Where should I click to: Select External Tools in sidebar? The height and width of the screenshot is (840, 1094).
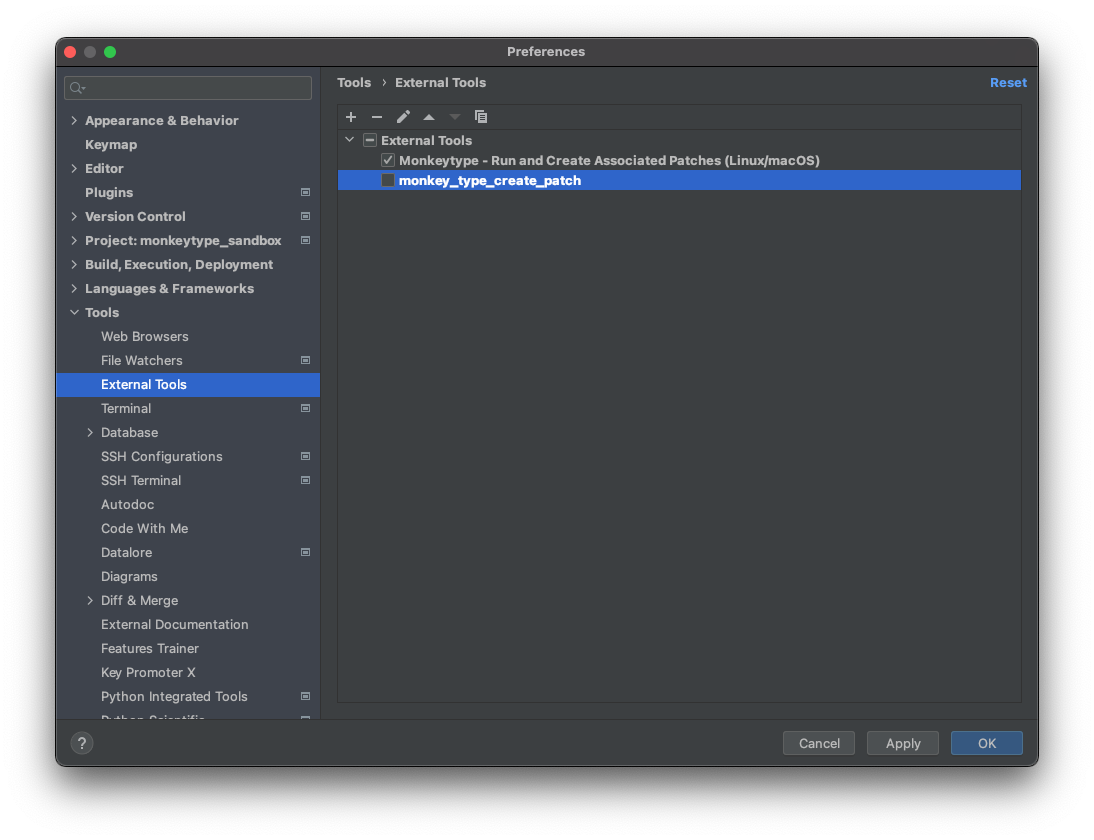click(188, 384)
